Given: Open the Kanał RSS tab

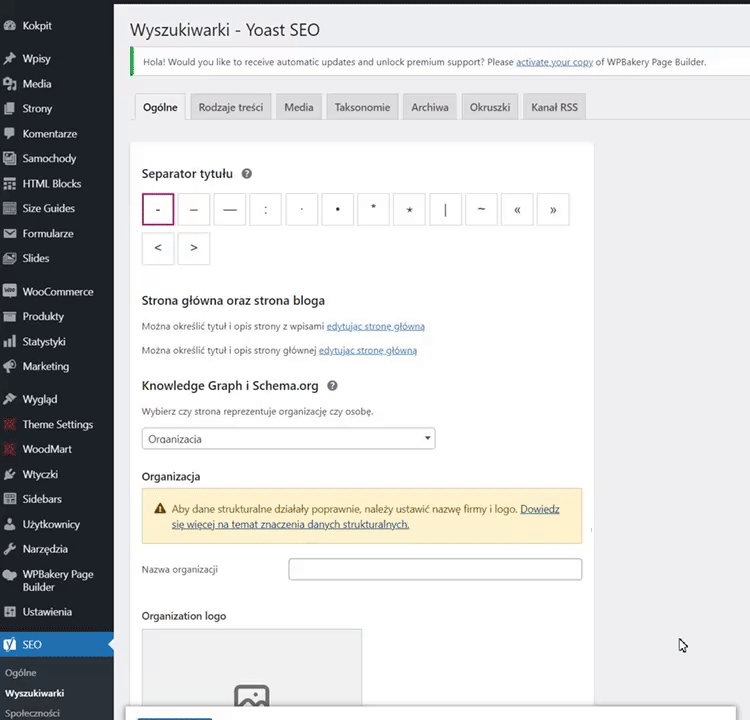Looking at the screenshot, I should [554, 107].
